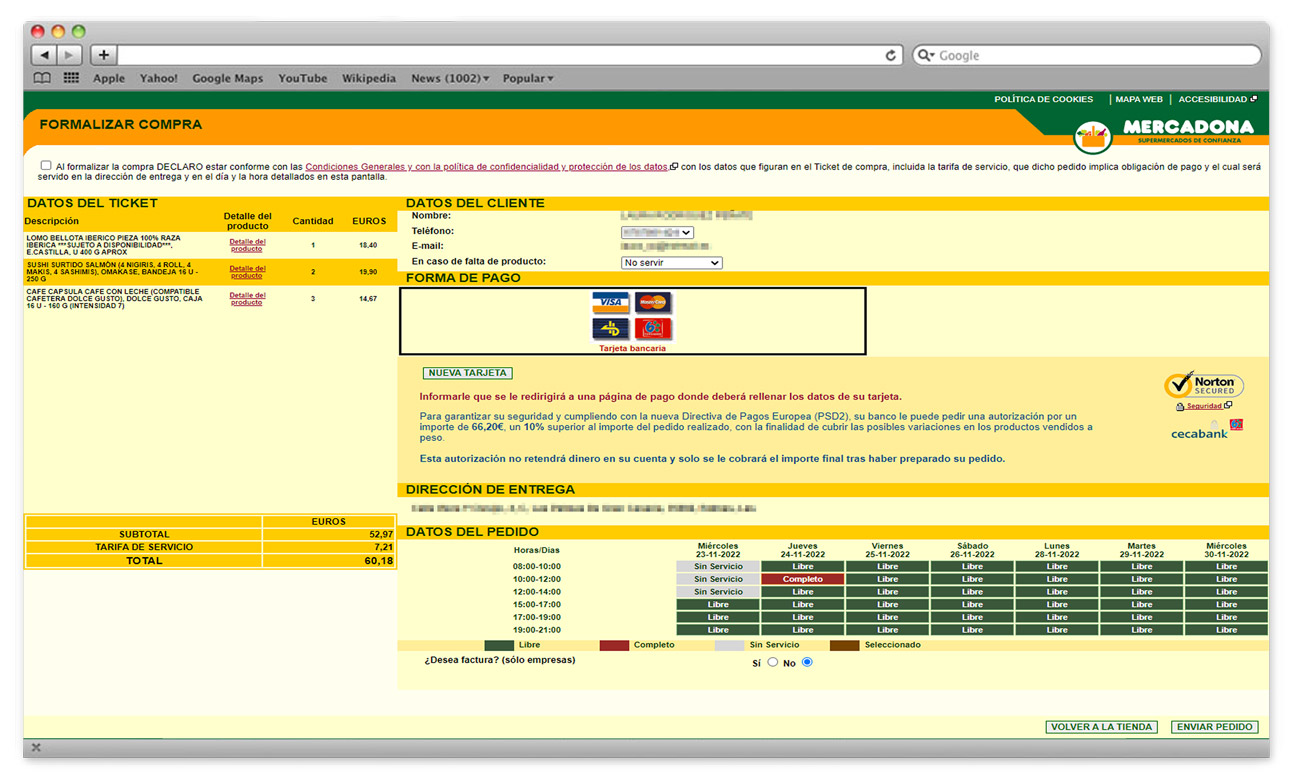The width and height of the screenshot is (1296, 780).
Task: Choose Miércoles 23-11-2022 slot 15:00-17:00
Action: pyautogui.click(x=718, y=605)
